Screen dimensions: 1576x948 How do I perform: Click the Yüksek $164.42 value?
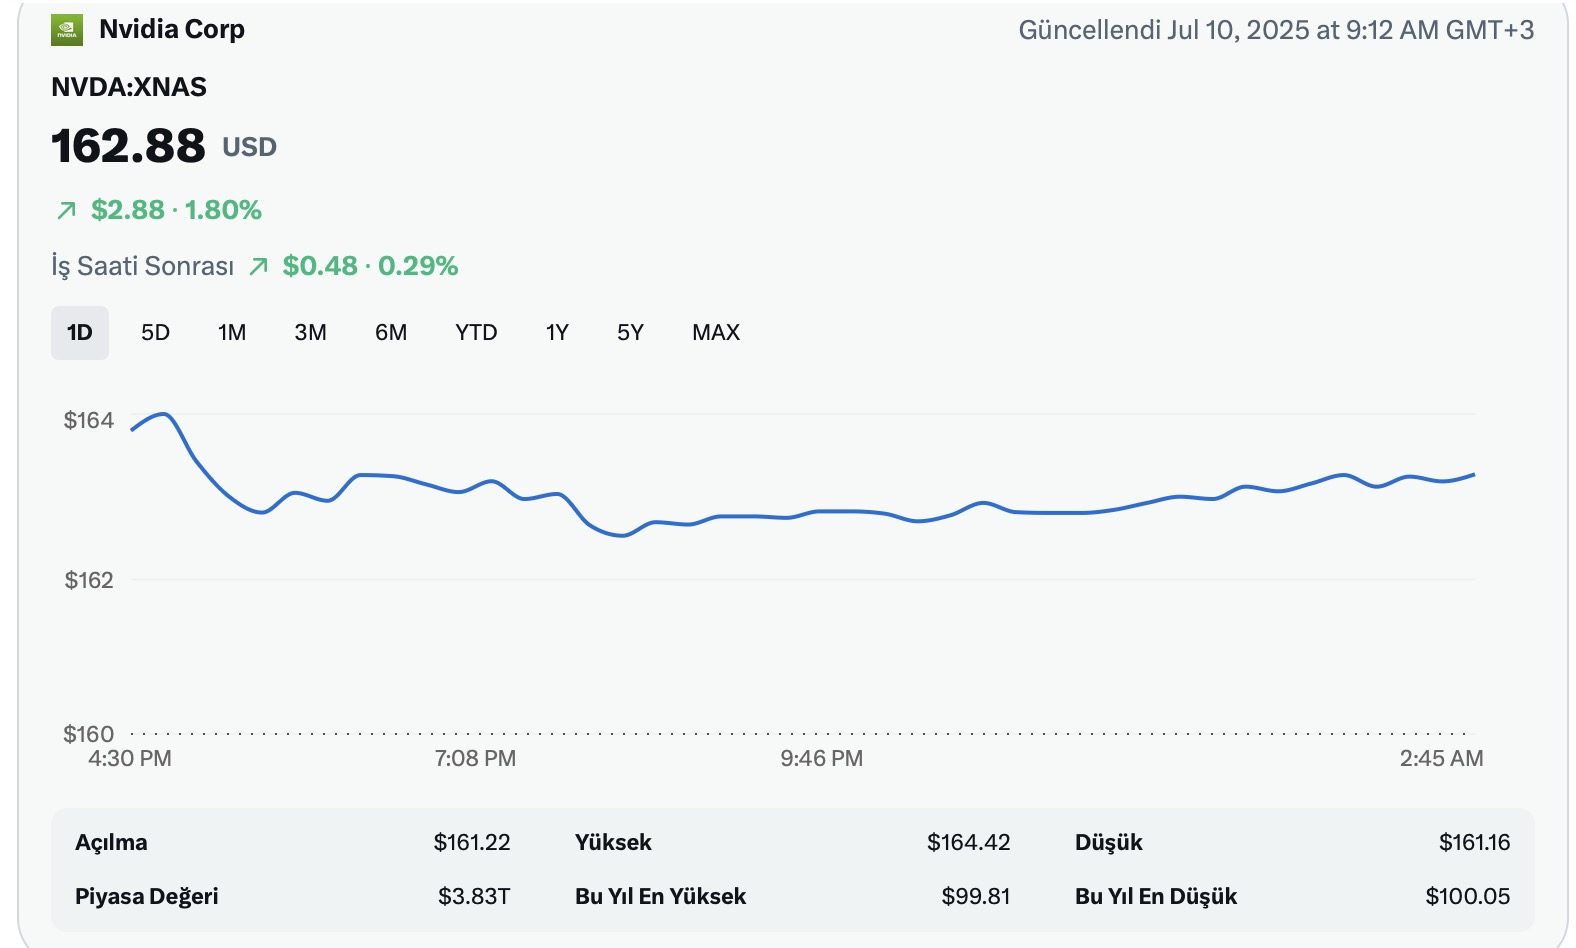pos(968,842)
